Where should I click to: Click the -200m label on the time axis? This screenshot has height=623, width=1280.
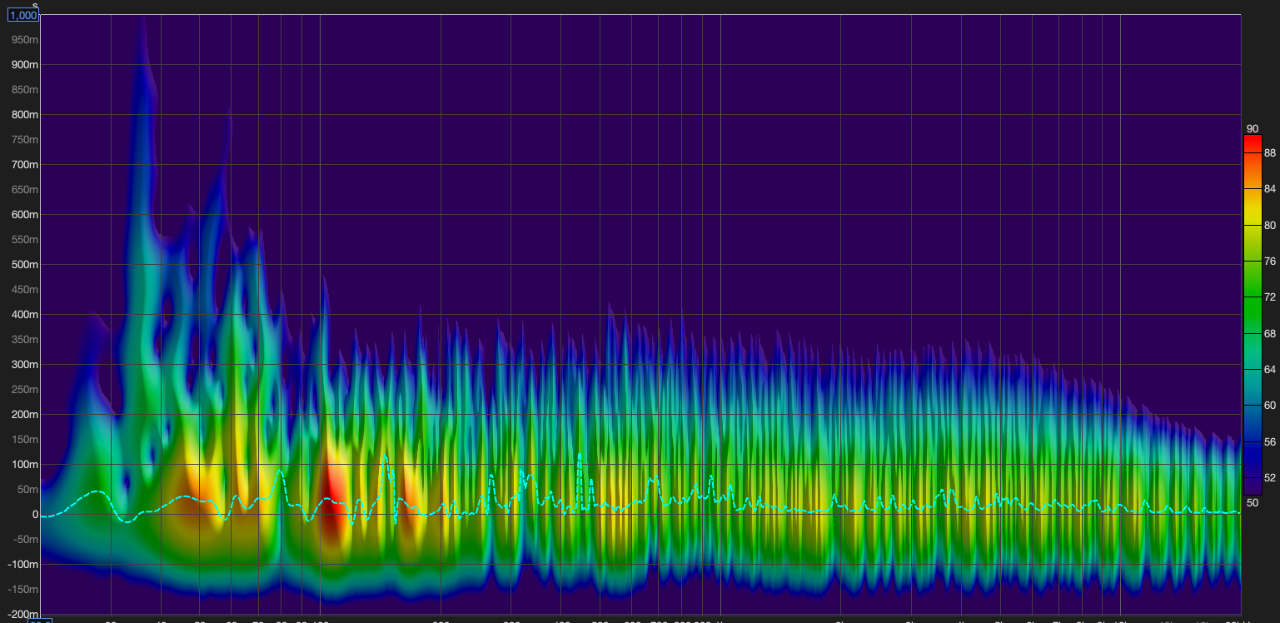tap(22, 613)
